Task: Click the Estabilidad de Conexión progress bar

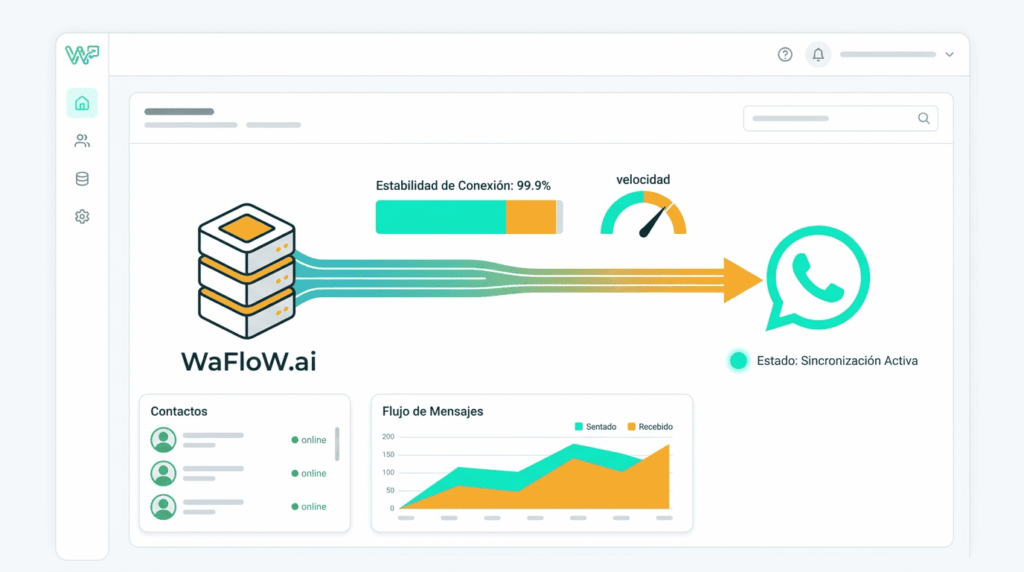Action: click(468, 217)
